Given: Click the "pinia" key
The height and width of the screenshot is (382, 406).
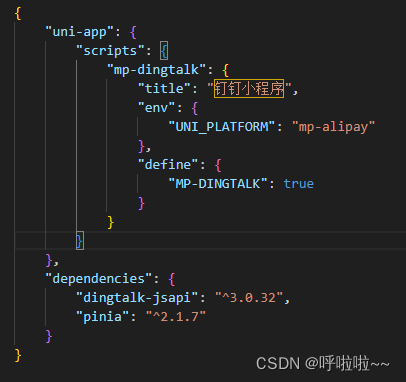Looking at the screenshot, I should click(x=103, y=317).
